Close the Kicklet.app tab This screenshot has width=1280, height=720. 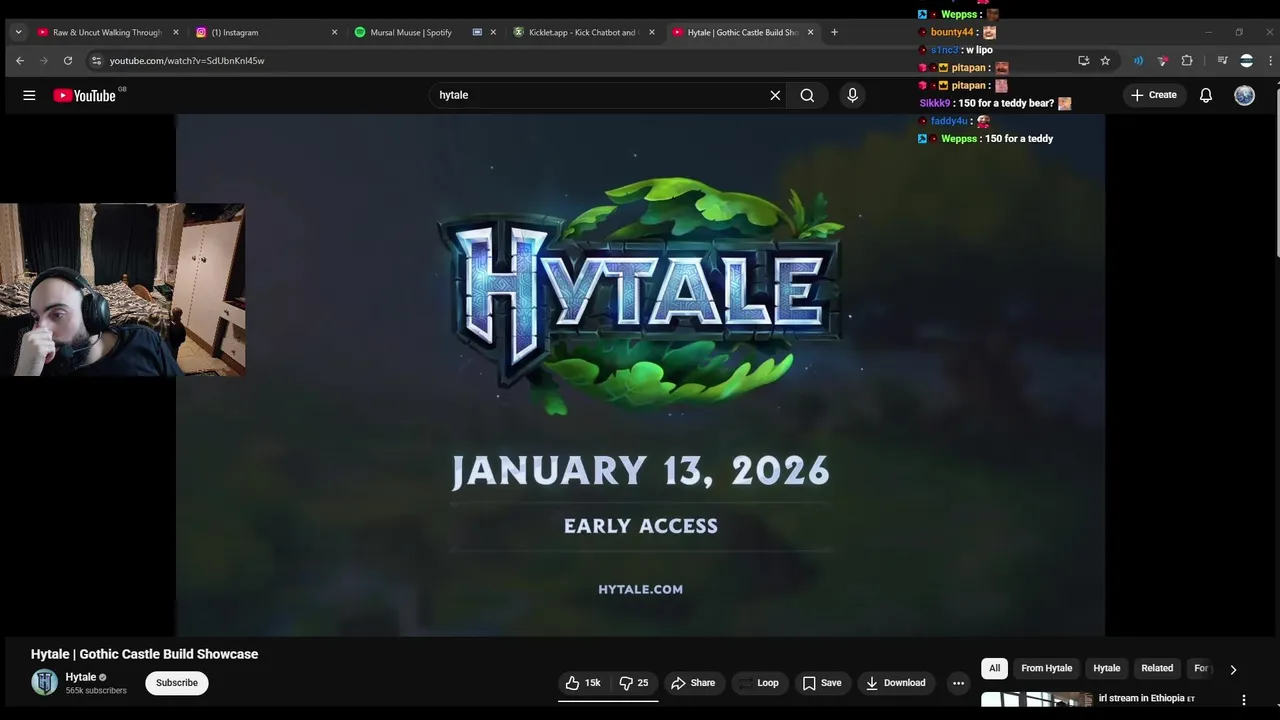pos(652,32)
